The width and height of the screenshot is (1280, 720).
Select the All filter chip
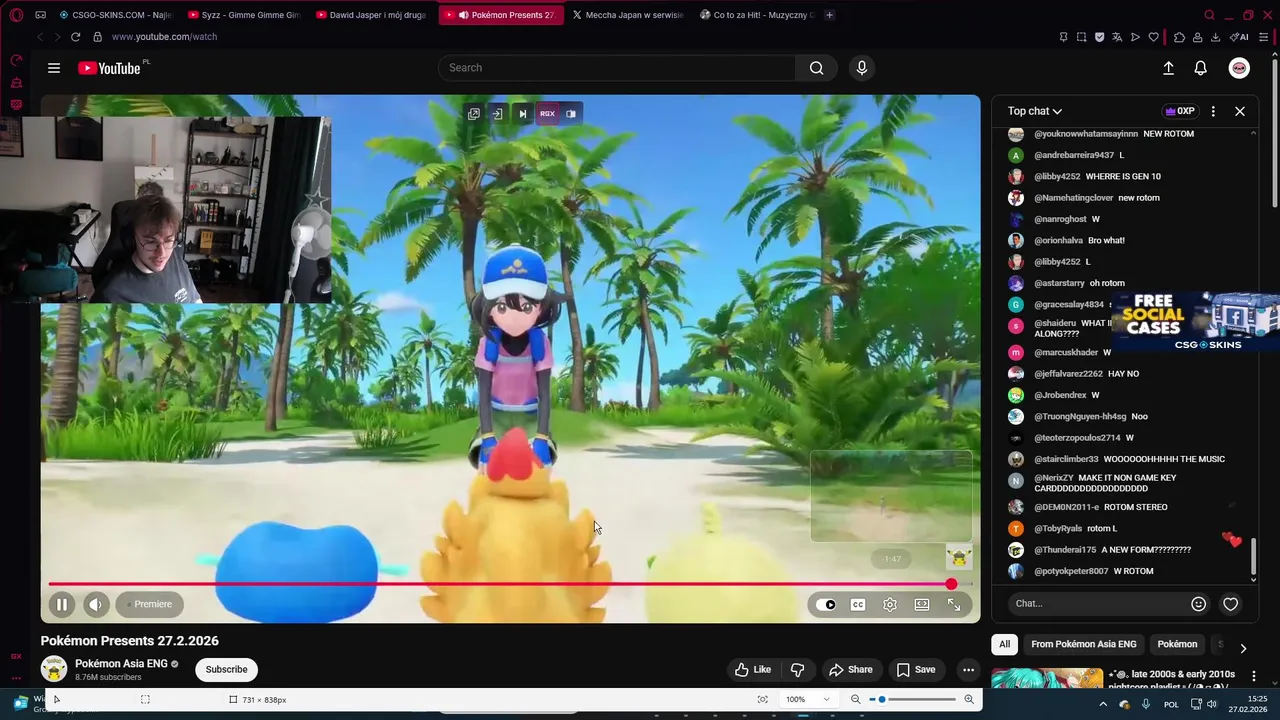coord(1005,644)
